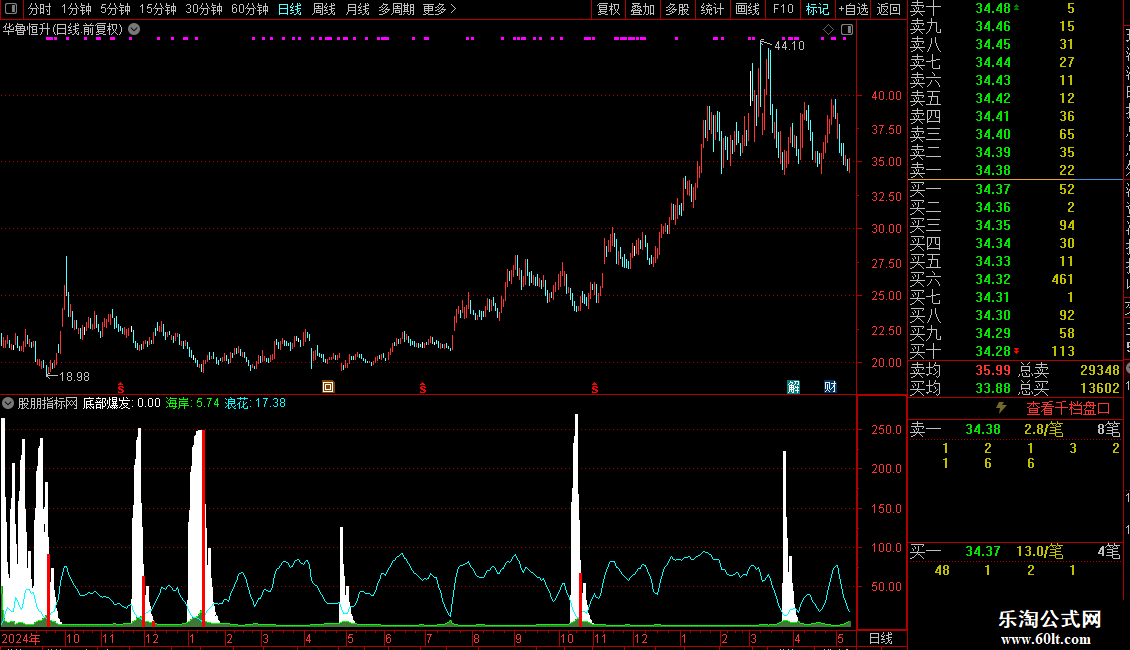The height and width of the screenshot is (650, 1130).
Task: Select the 5分钟 period
Action: [x=115, y=9]
